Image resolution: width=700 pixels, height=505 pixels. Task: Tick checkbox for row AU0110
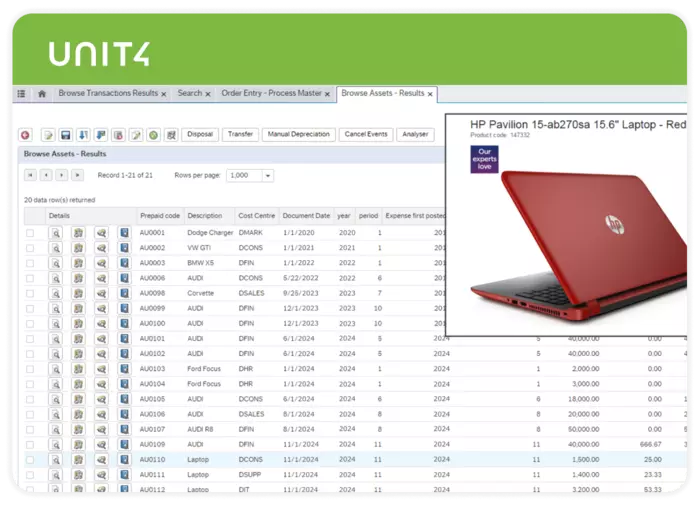click(x=30, y=460)
